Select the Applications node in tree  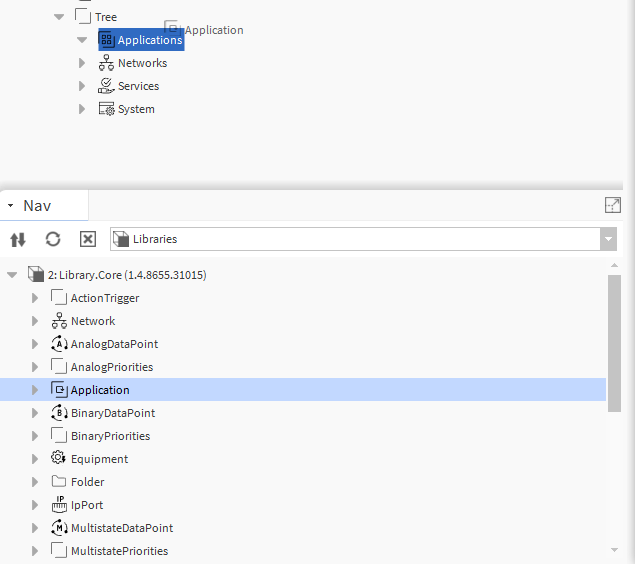click(x=149, y=40)
